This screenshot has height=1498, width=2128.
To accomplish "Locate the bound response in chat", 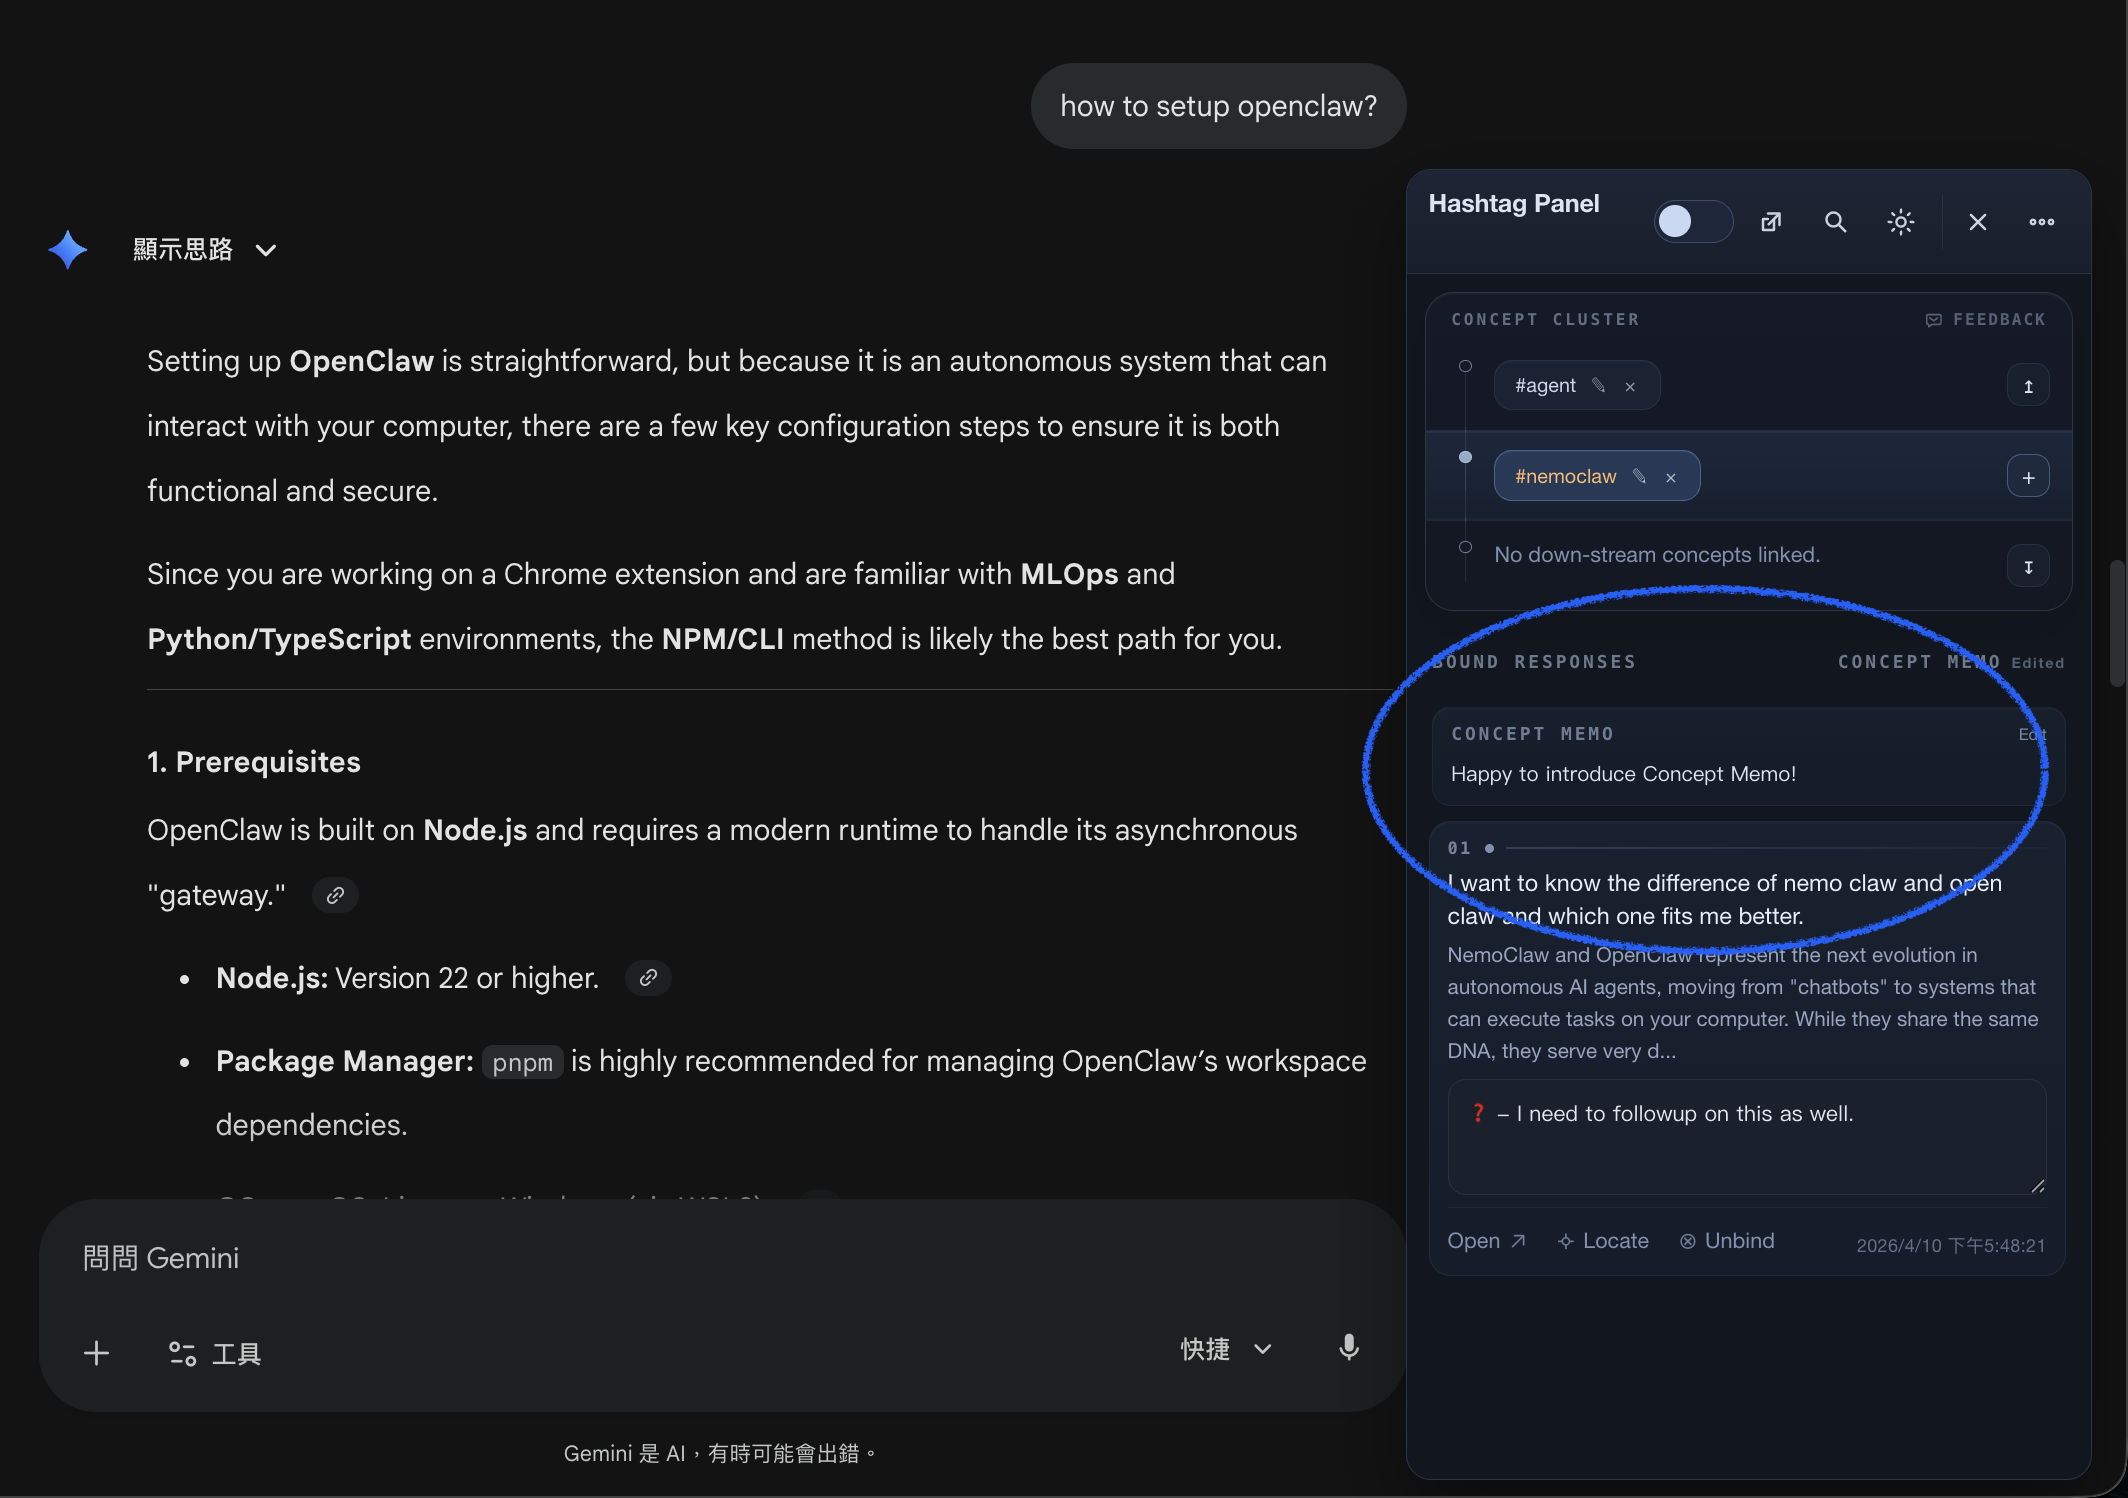I will 1603,1240.
